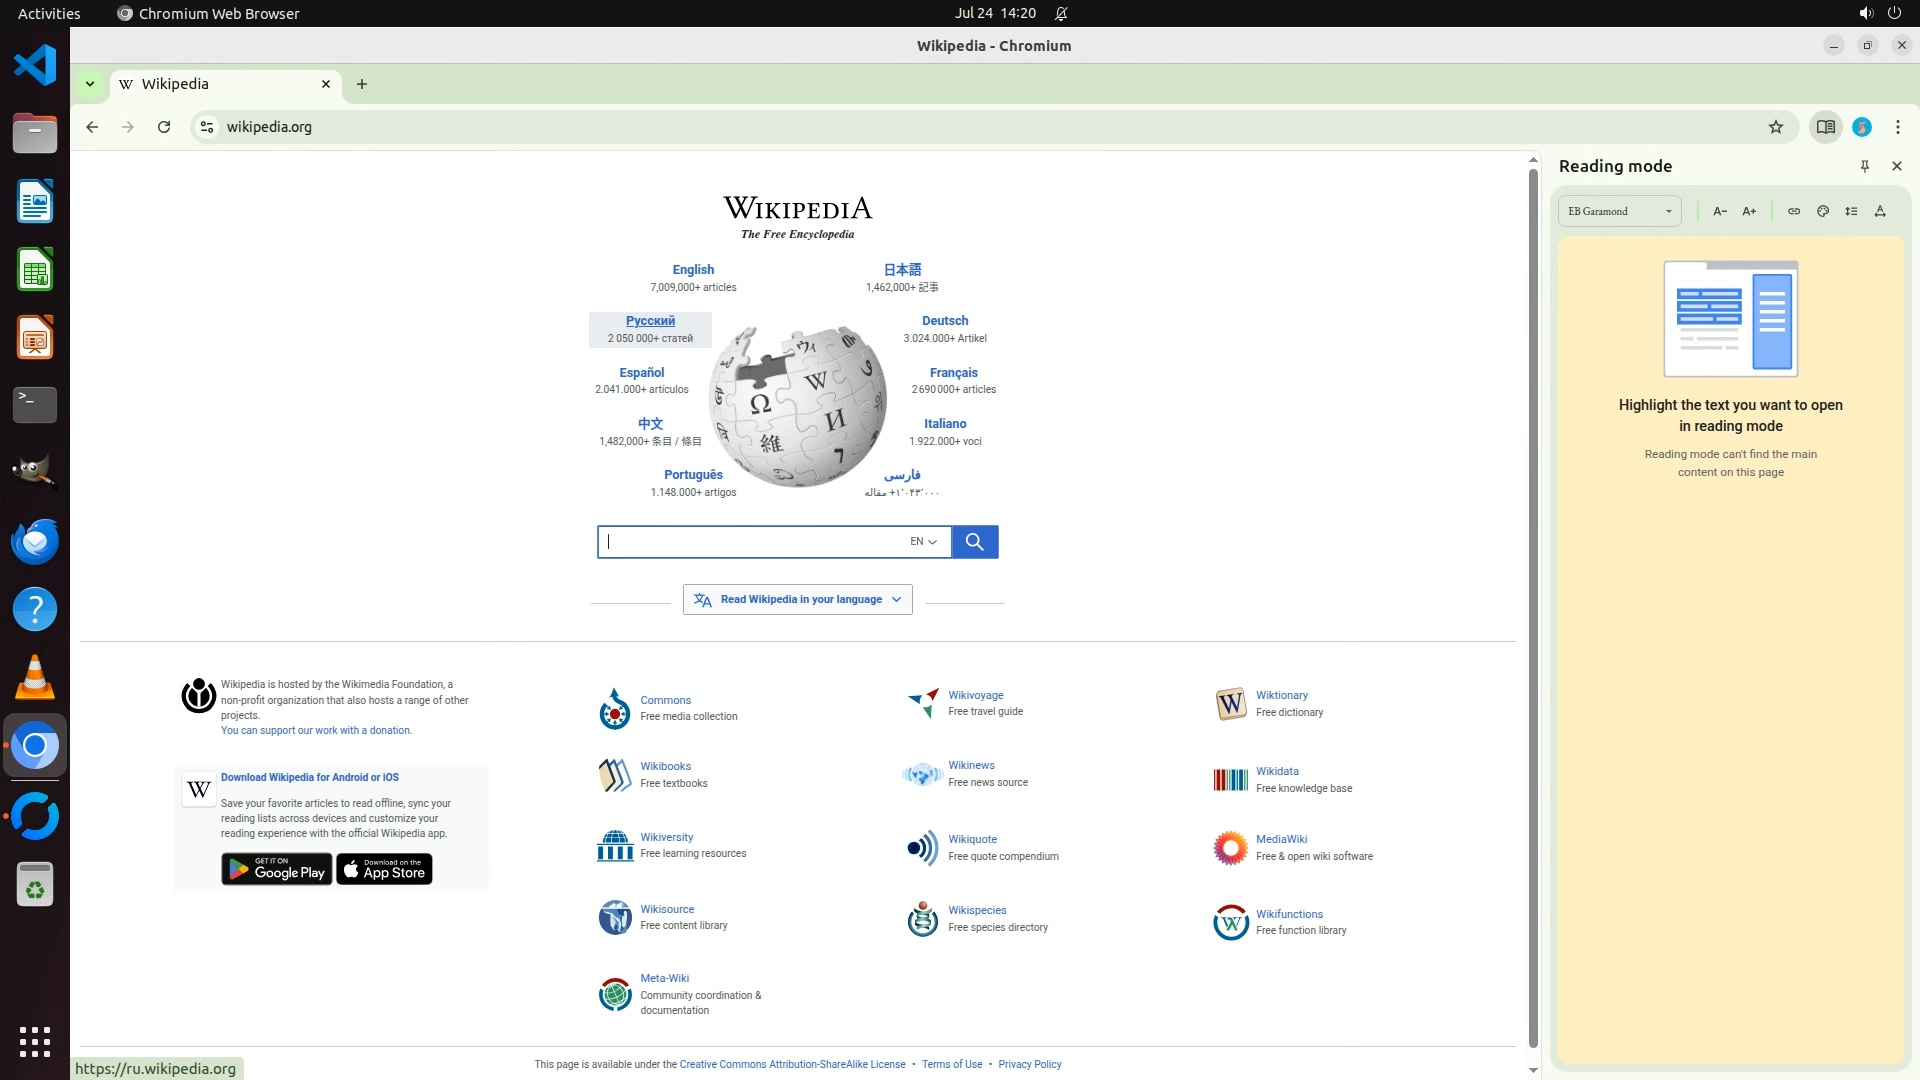Bookmark this page with star icon
Image resolution: width=1920 pixels, height=1080 pixels.
[x=1776, y=127]
